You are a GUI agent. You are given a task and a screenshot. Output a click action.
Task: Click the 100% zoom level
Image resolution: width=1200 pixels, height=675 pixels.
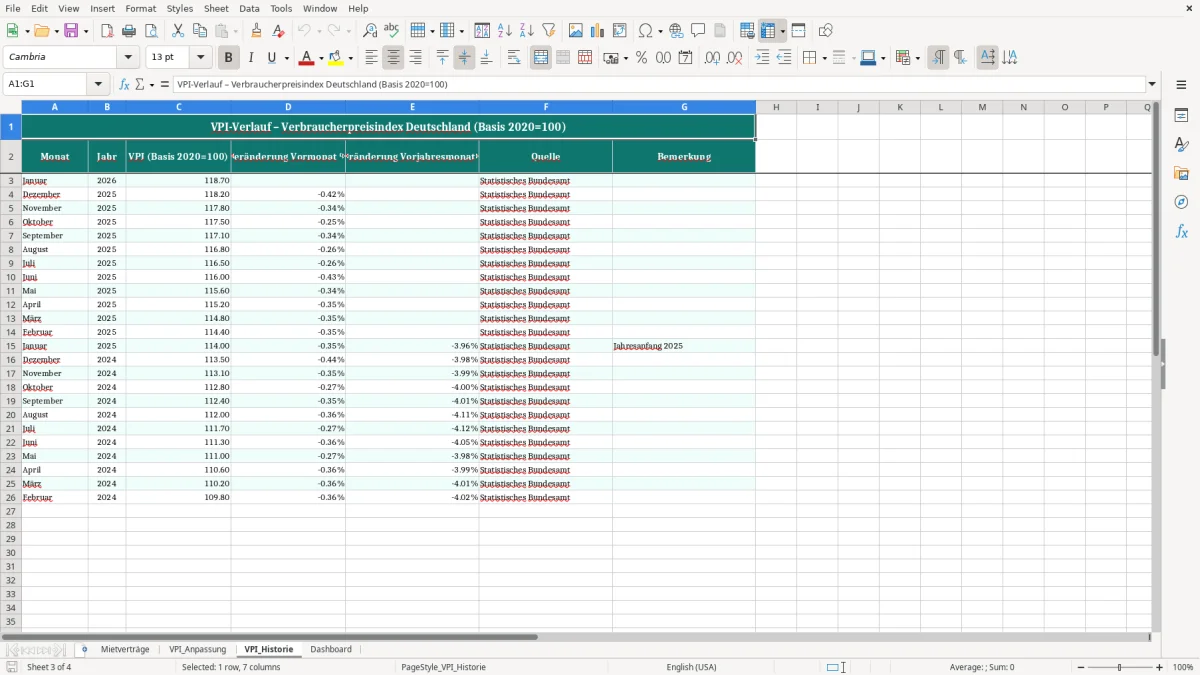pyautogui.click(x=1183, y=667)
